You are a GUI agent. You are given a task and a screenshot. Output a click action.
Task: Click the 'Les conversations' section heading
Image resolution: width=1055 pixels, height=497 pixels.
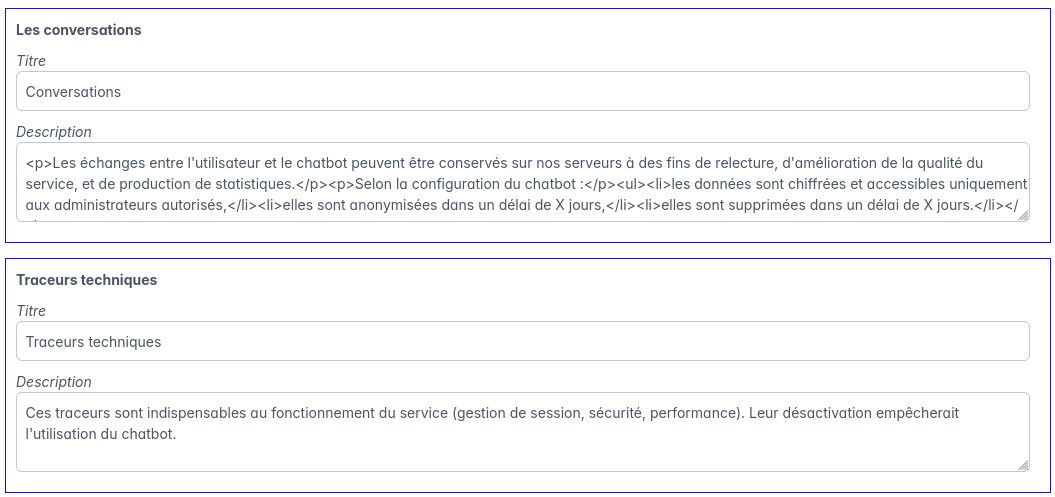coord(78,30)
